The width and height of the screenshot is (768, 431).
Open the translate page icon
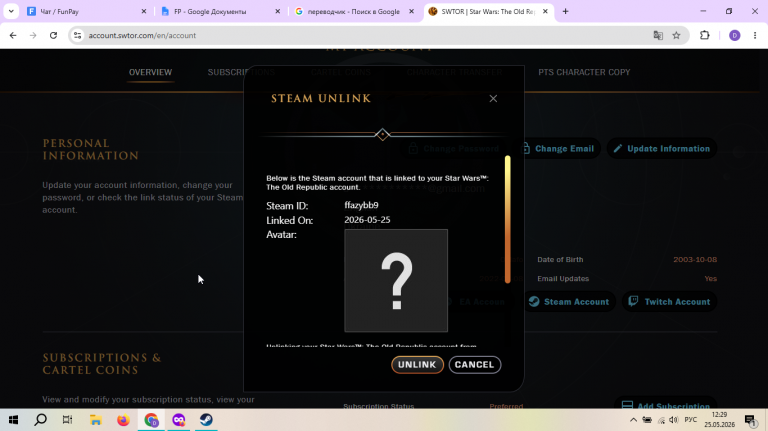658,35
